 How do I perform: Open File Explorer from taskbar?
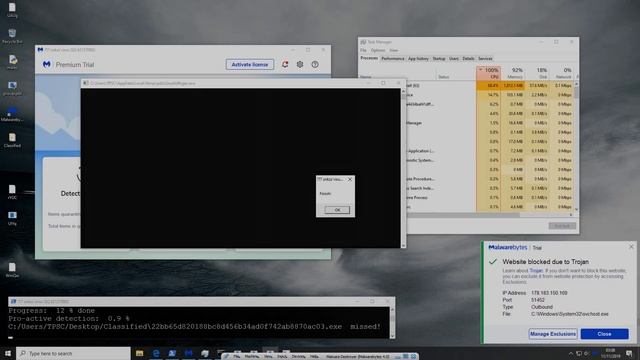[140, 353]
